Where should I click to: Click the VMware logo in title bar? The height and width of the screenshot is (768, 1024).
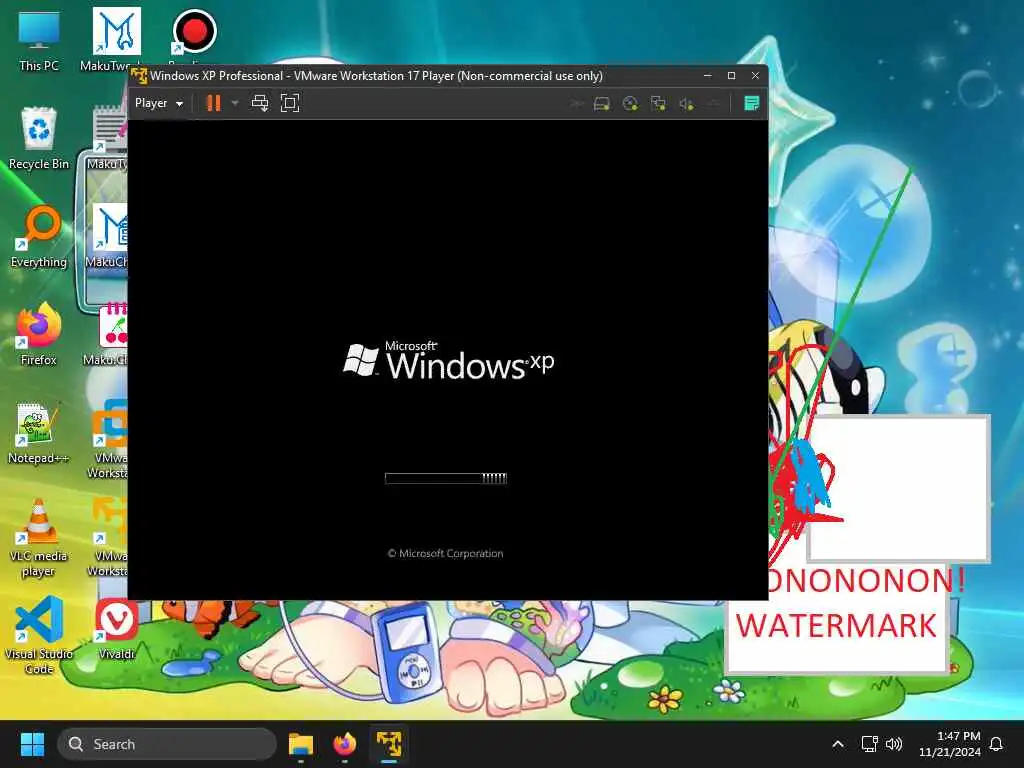pos(138,76)
